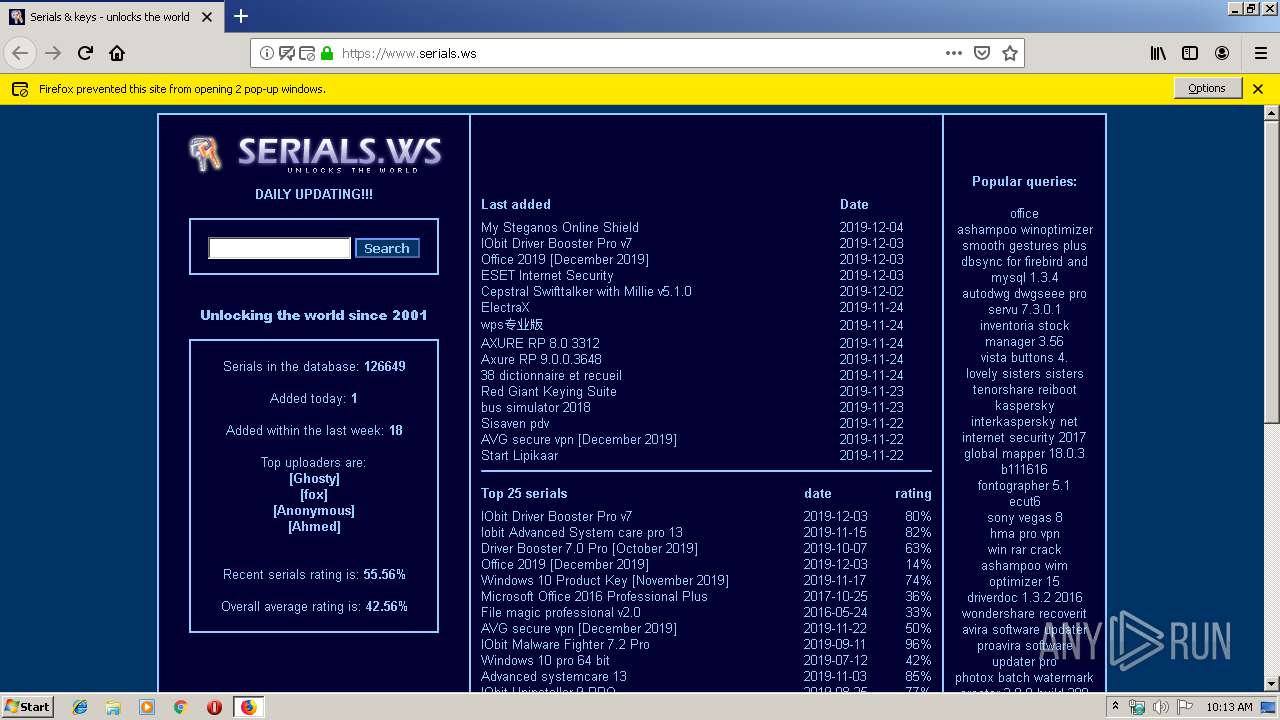This screenshot has width=1280, height=720.
Task: Focus the serial search input field
Action: pos(279,248)
